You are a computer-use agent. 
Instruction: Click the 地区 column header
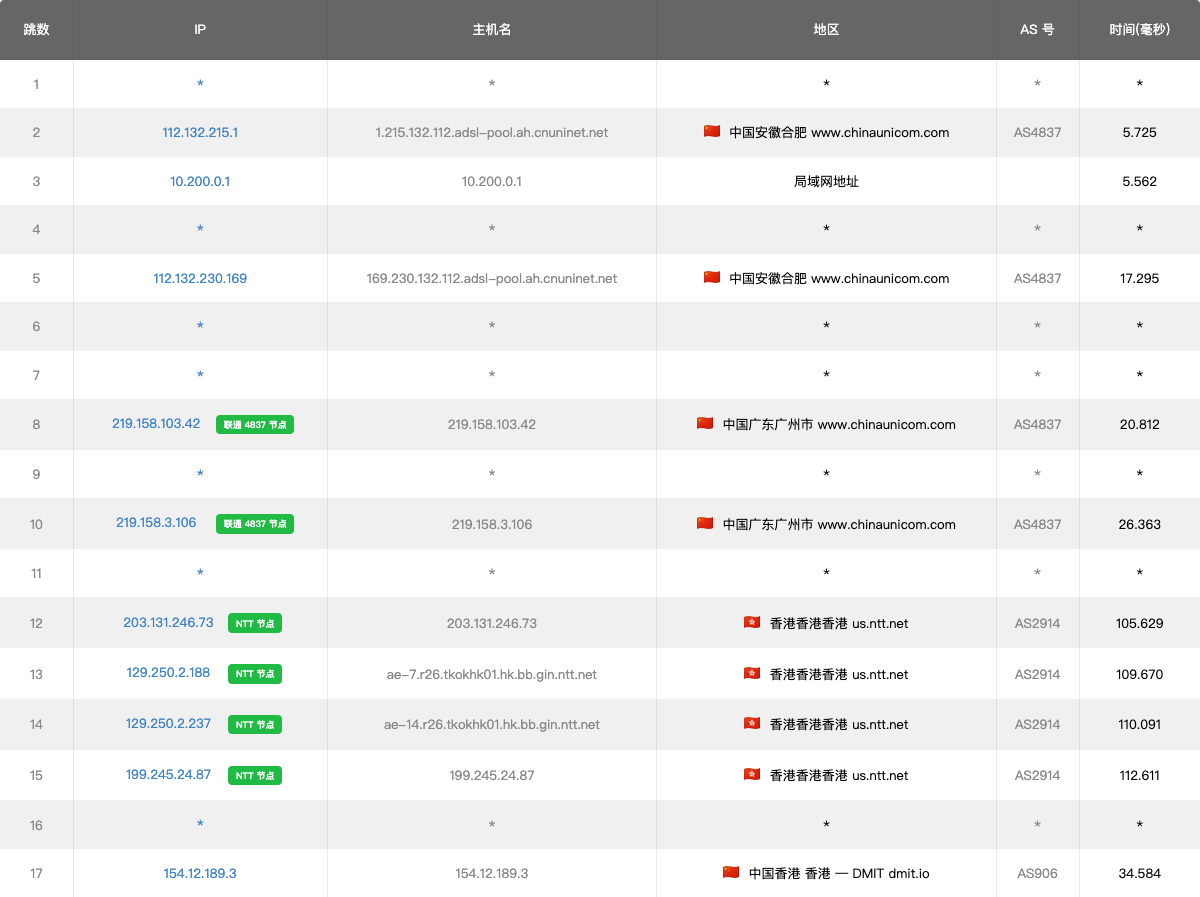click(x=826, y=30)
